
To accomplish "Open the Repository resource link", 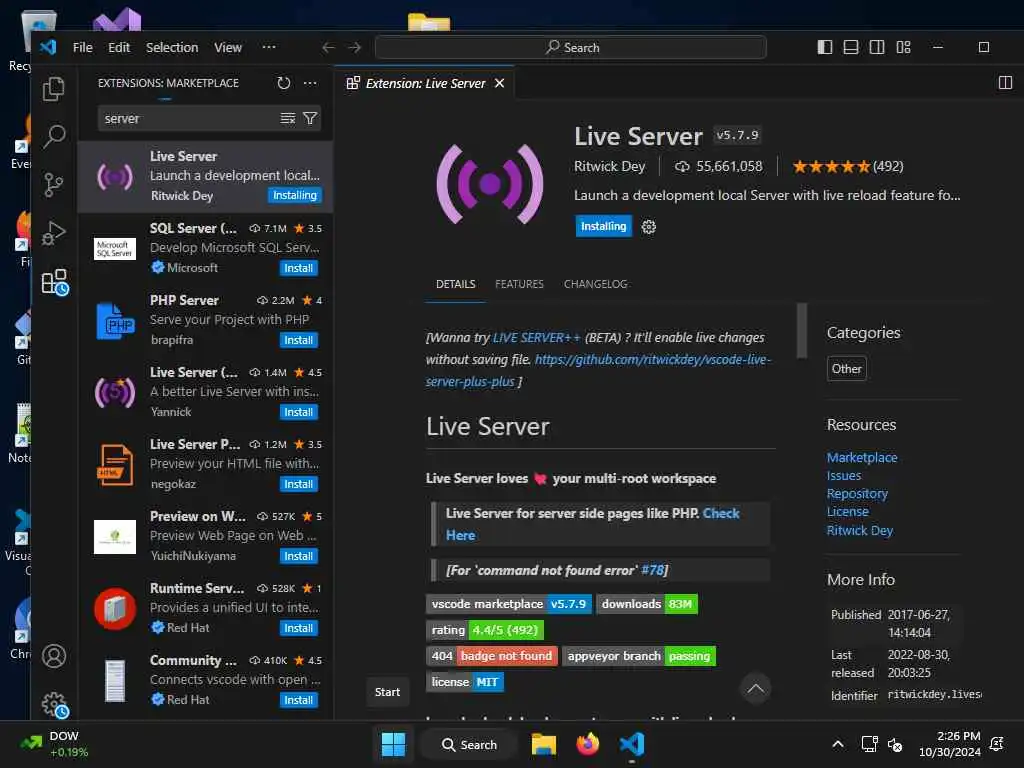I will [x=857, y=494].
